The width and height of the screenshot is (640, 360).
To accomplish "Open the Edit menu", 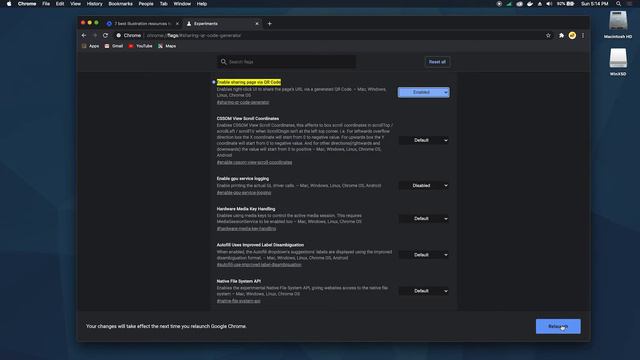I will [x=60, y=4].
